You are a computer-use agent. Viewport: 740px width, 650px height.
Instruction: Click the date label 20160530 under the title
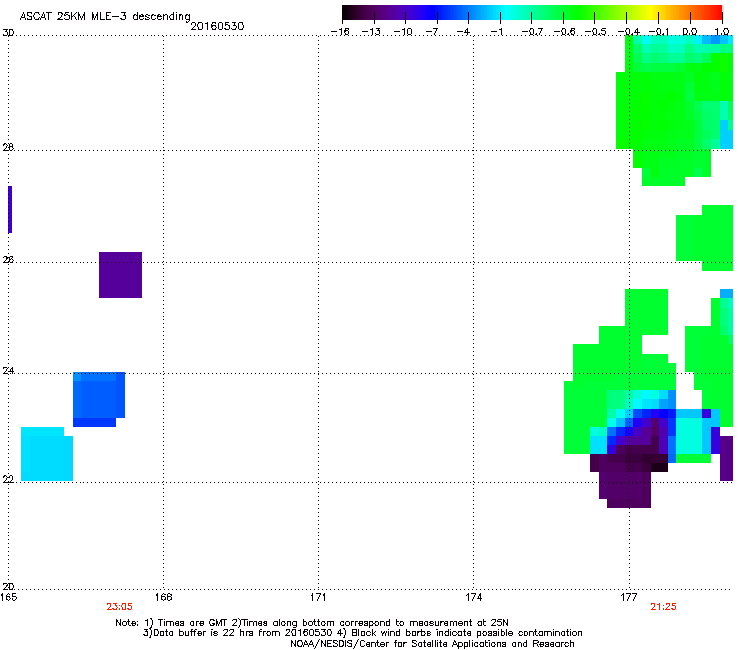[217, 26]
